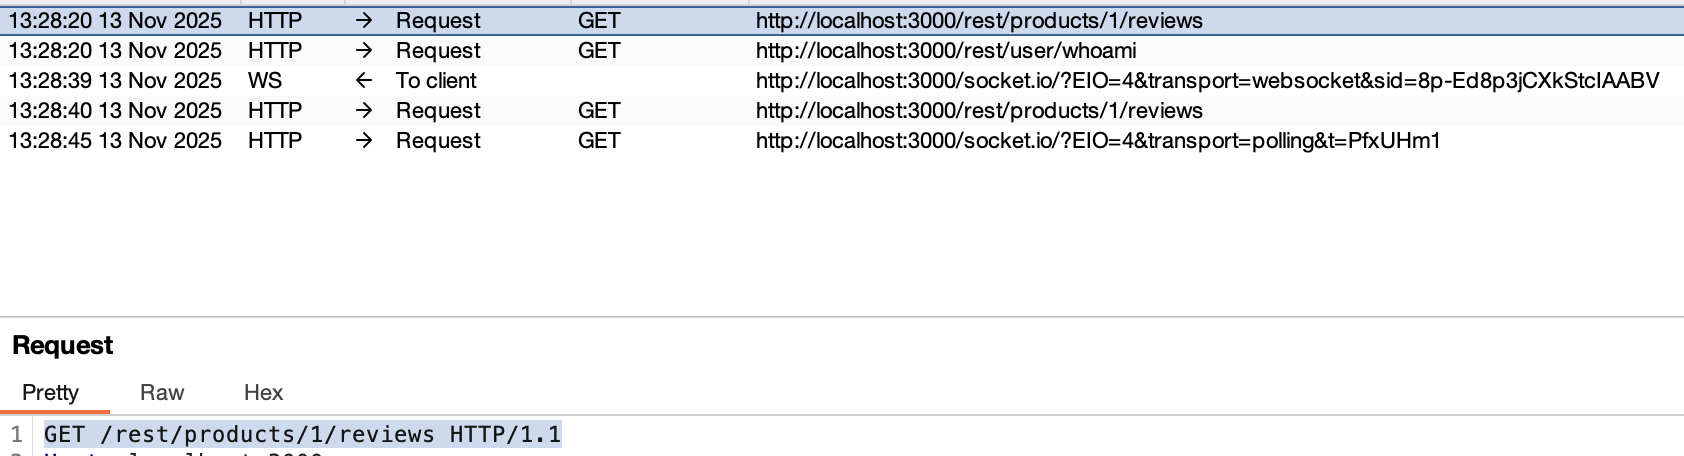Click the arrow icon in the 13:28:45 polling row
This screenshot has height=456, width=1684.
364,141
